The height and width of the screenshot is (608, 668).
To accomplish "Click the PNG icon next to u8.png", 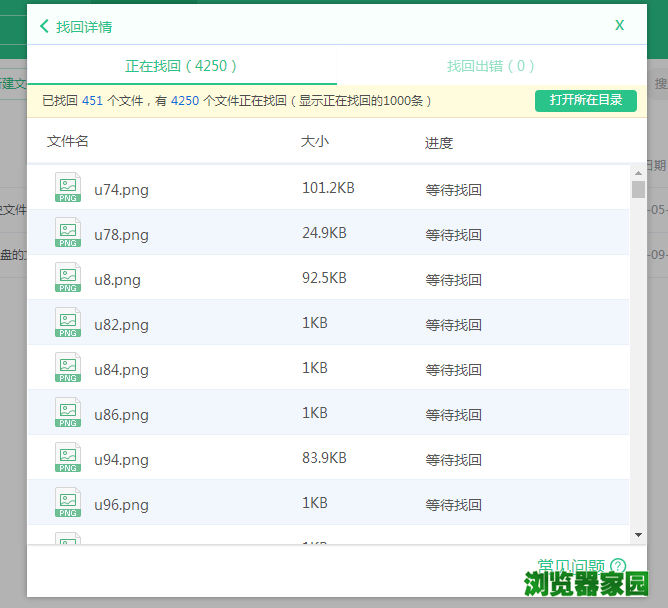I will coord(68,278).
